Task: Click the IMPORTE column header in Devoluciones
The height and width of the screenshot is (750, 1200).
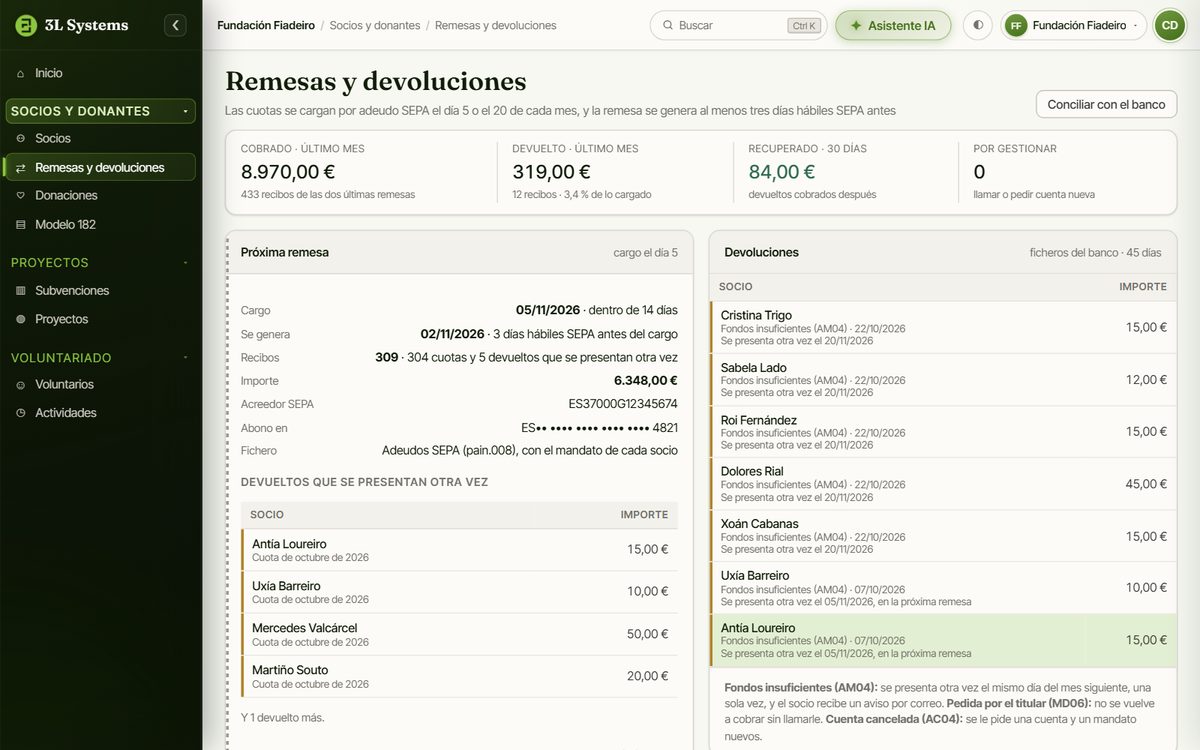Action: 1143,287
